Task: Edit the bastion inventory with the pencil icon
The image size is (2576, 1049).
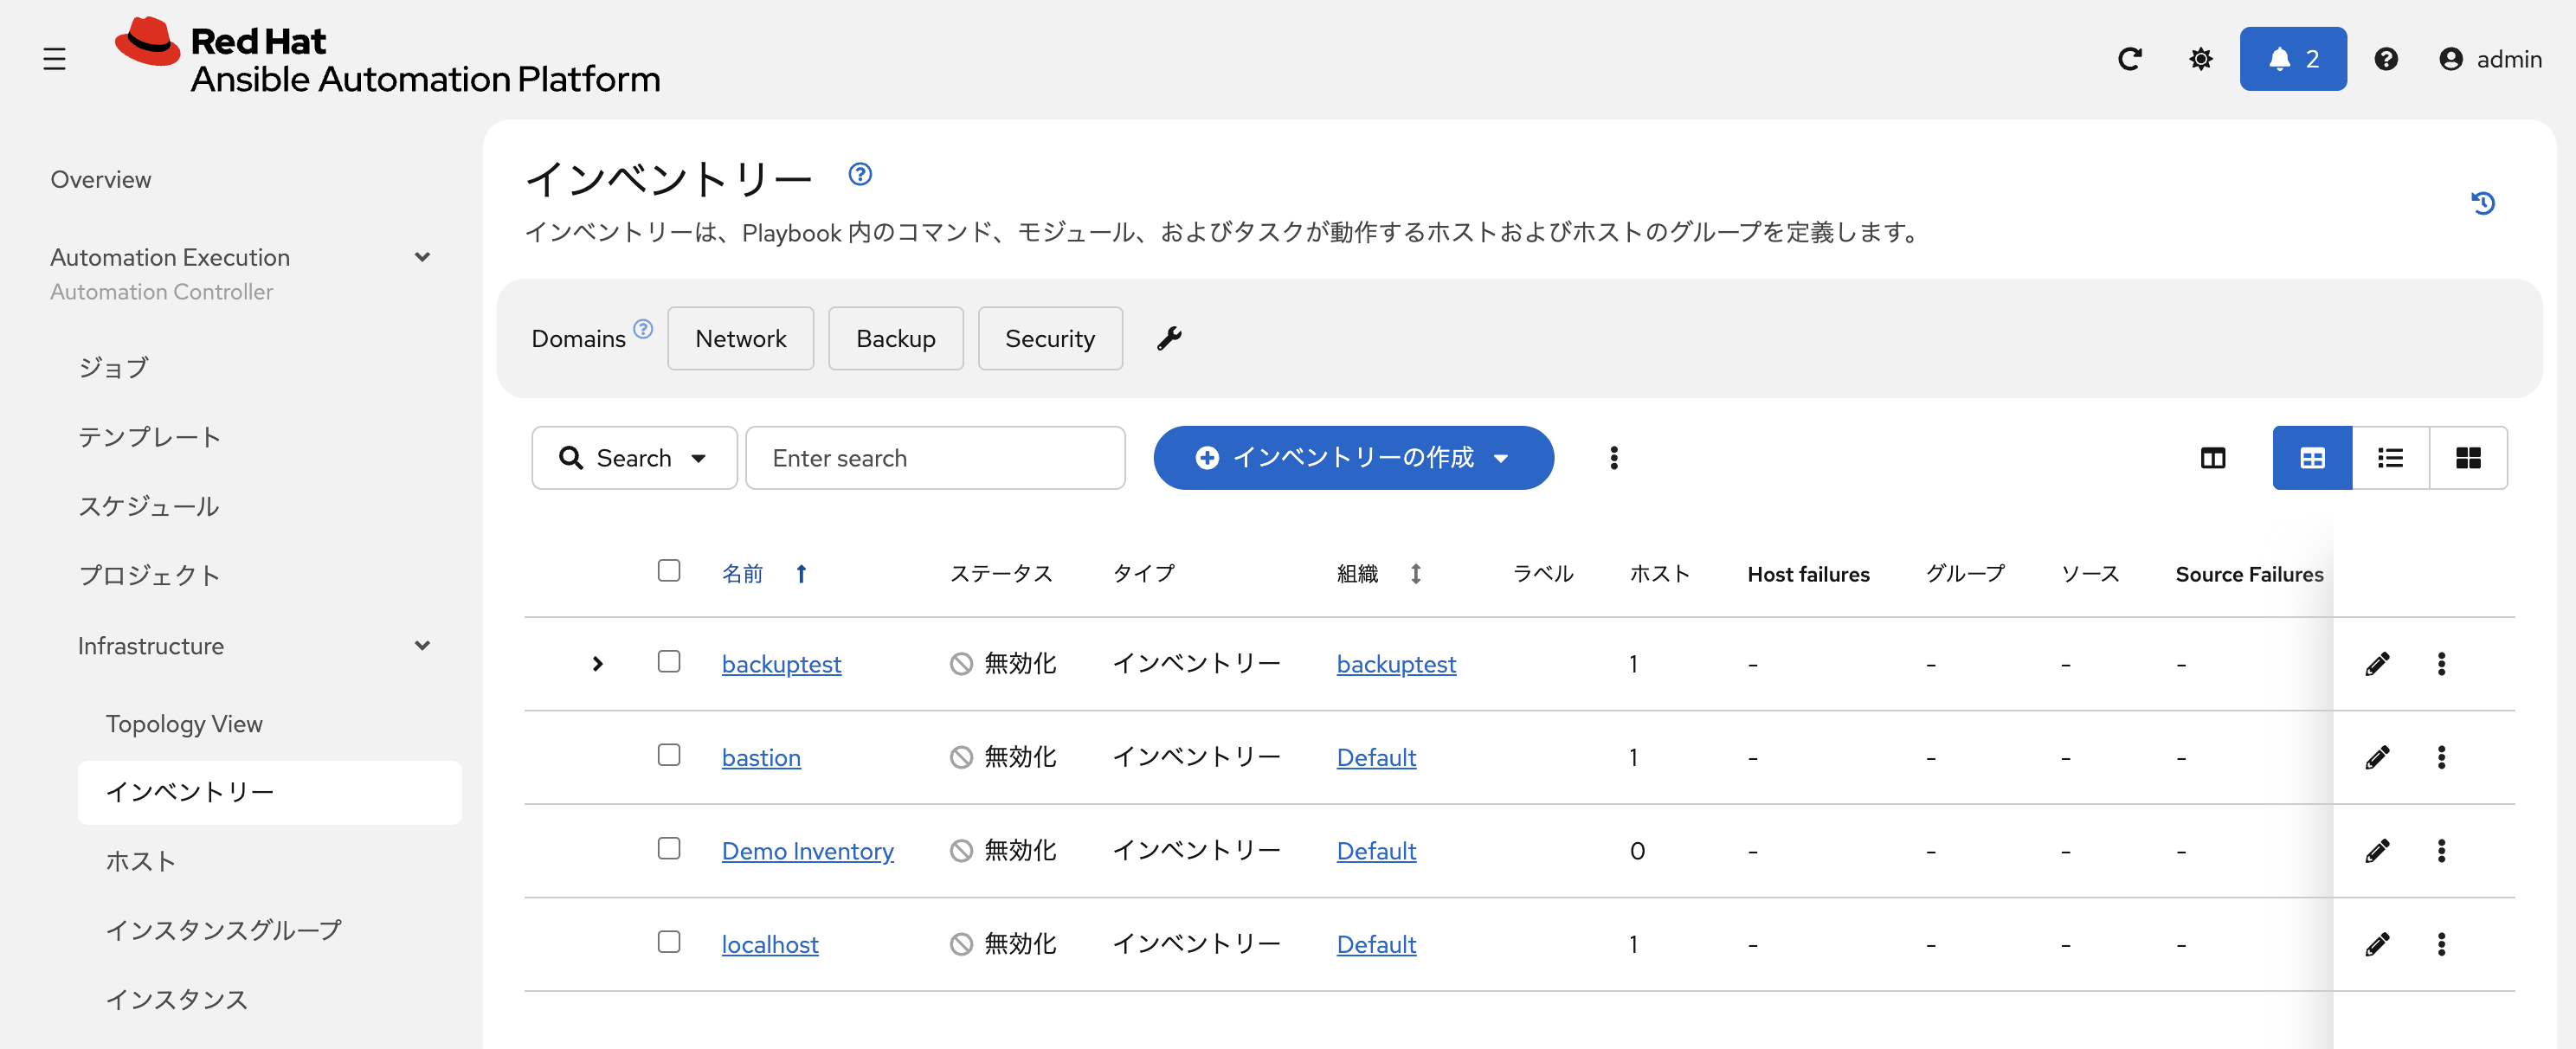Action: tap(2377, 757)
